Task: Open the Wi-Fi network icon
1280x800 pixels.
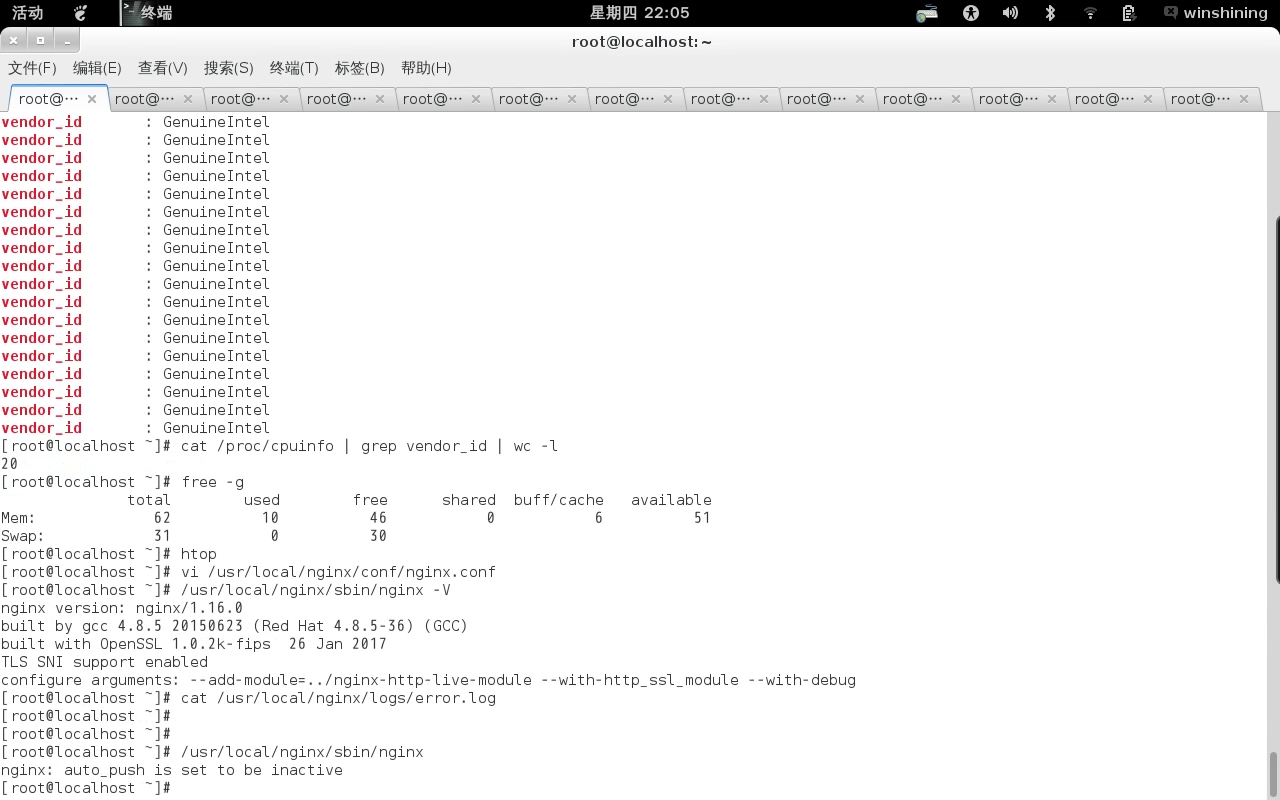Action: 1089,13
